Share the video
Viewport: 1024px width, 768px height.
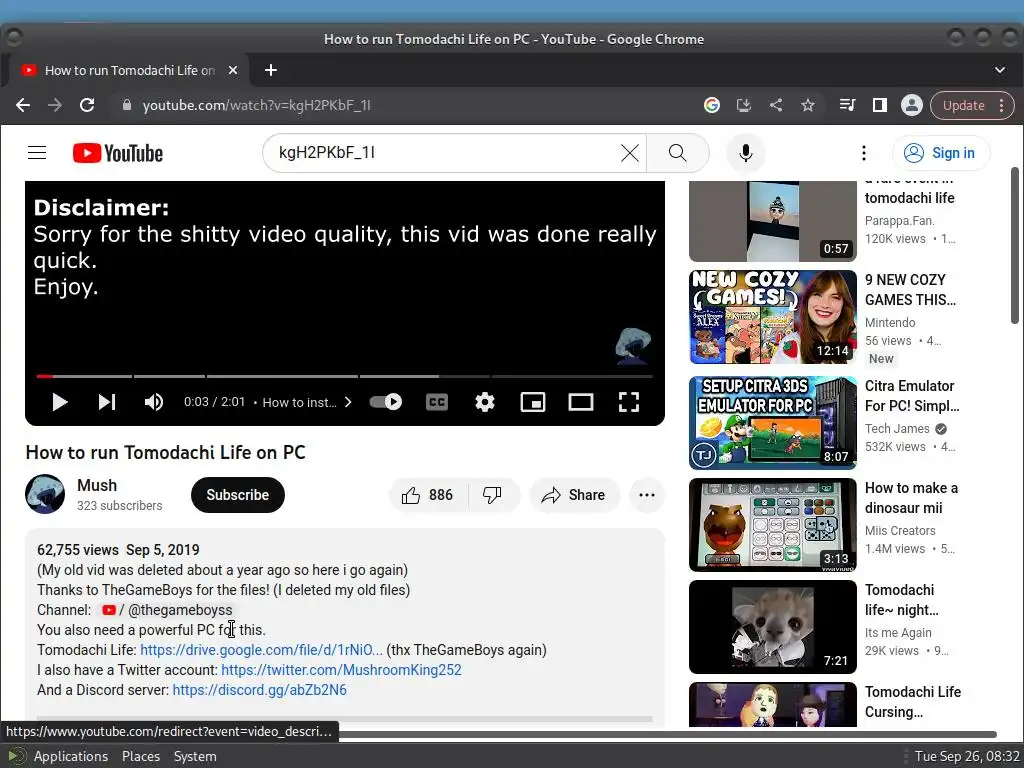pos(573,495)
